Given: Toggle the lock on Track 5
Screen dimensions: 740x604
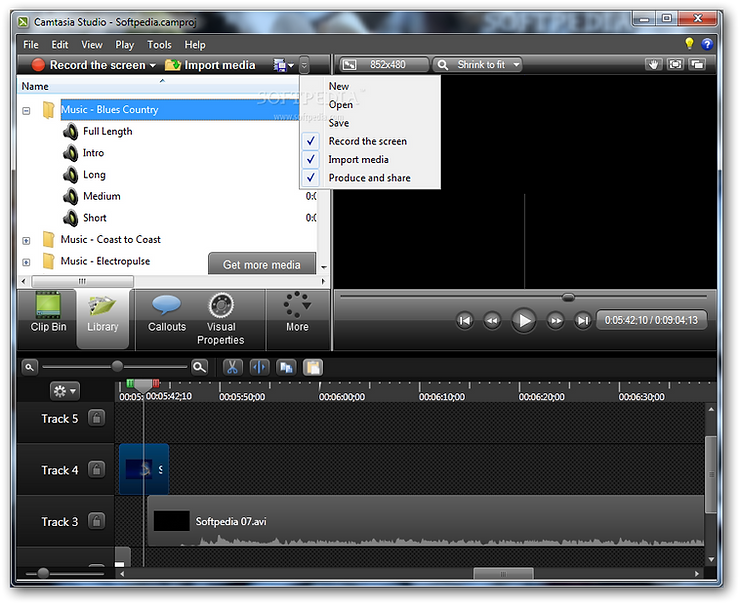Looking at the screenshot, I should pyautogui.click(x=96, y=418).
